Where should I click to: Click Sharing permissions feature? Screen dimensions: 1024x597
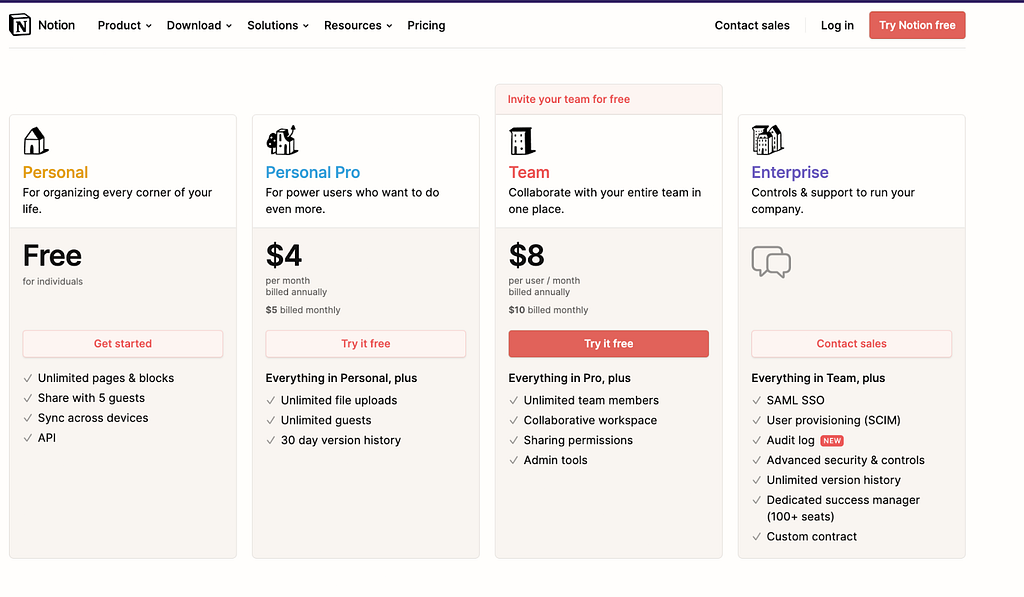tap(578, 441)
